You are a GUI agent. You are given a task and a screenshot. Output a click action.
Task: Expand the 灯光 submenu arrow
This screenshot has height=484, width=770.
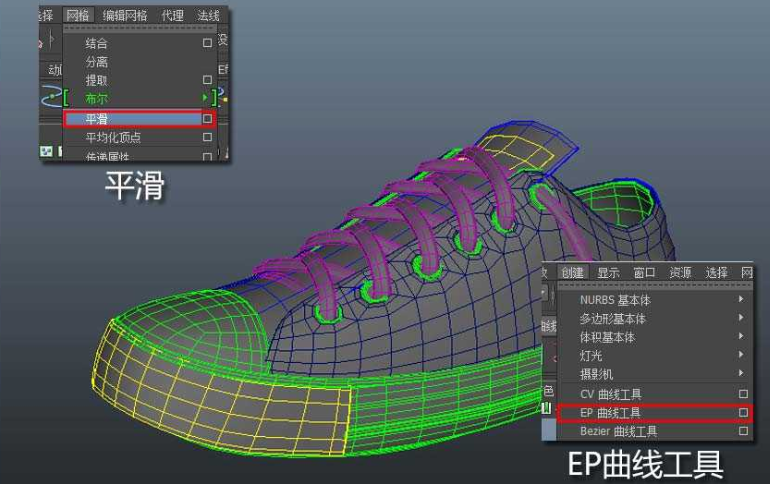pyautogui.click(x=741, y=354)
